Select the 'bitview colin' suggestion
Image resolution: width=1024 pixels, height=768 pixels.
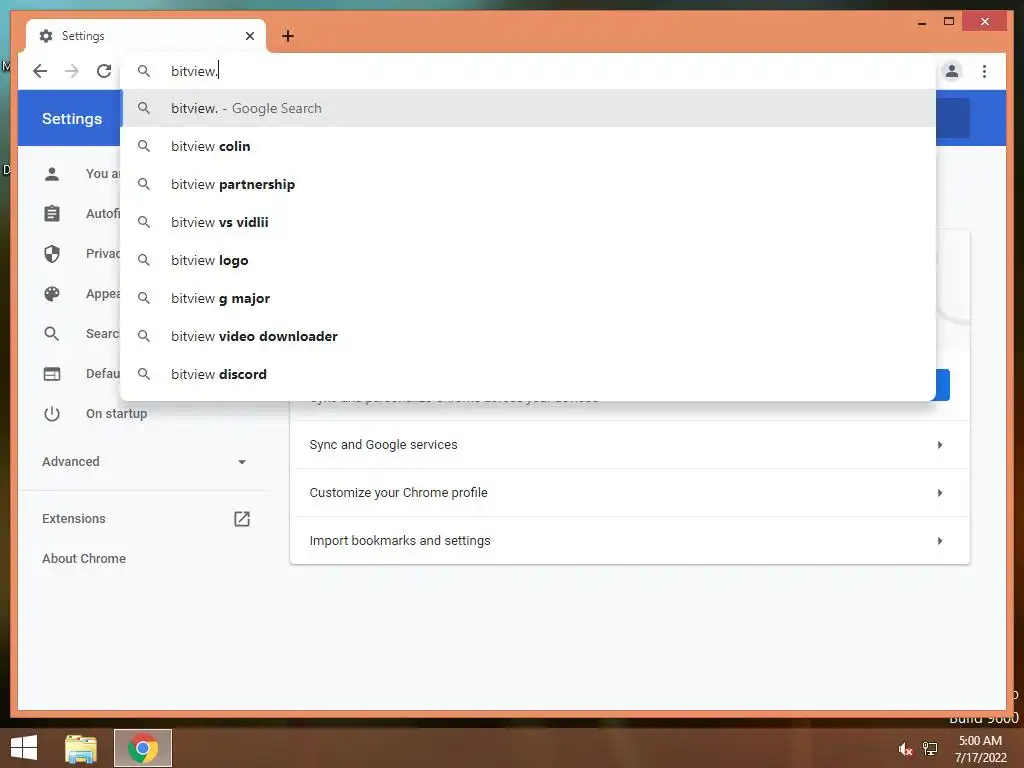click(528, 146)
